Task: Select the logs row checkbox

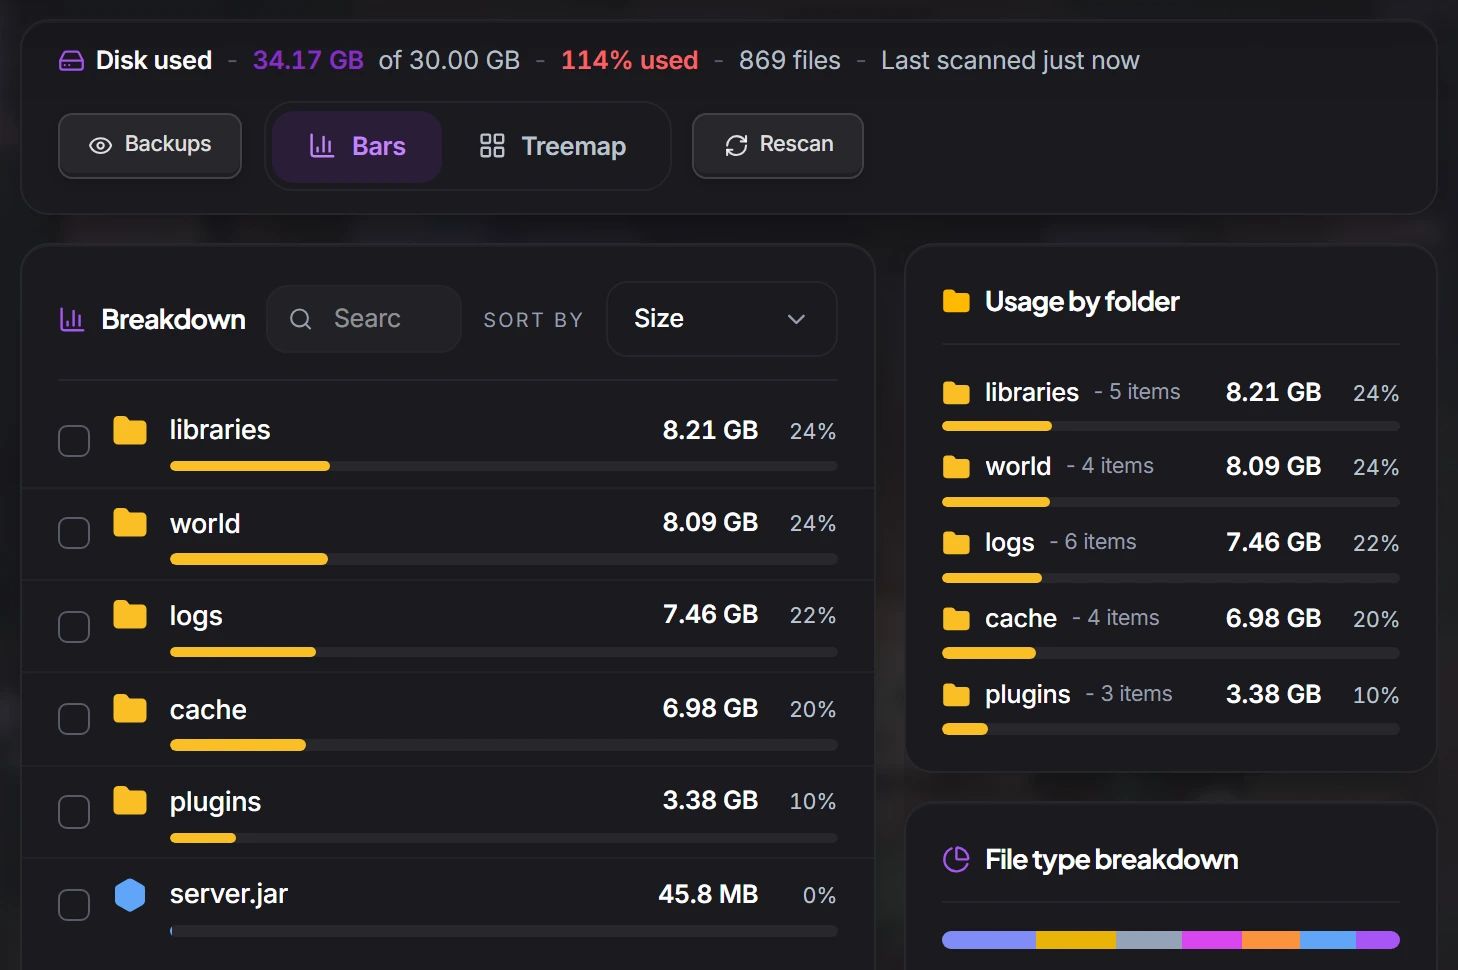Action: (x=74, y=627)
